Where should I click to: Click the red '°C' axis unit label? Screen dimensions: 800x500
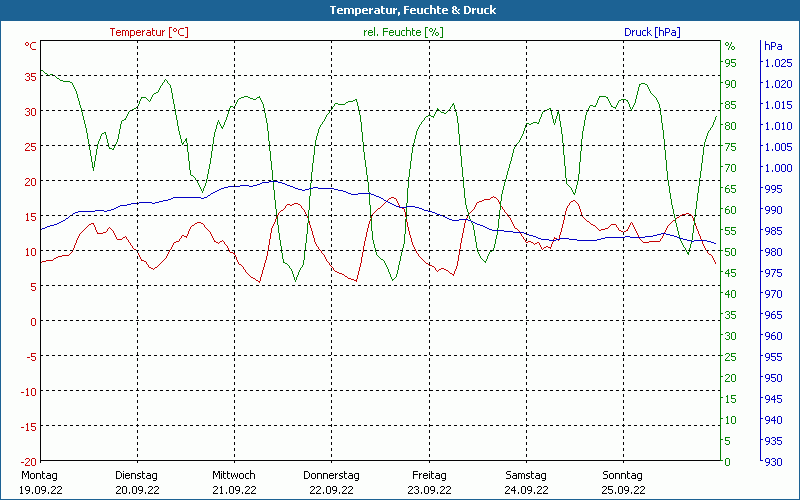pos(31,46)
